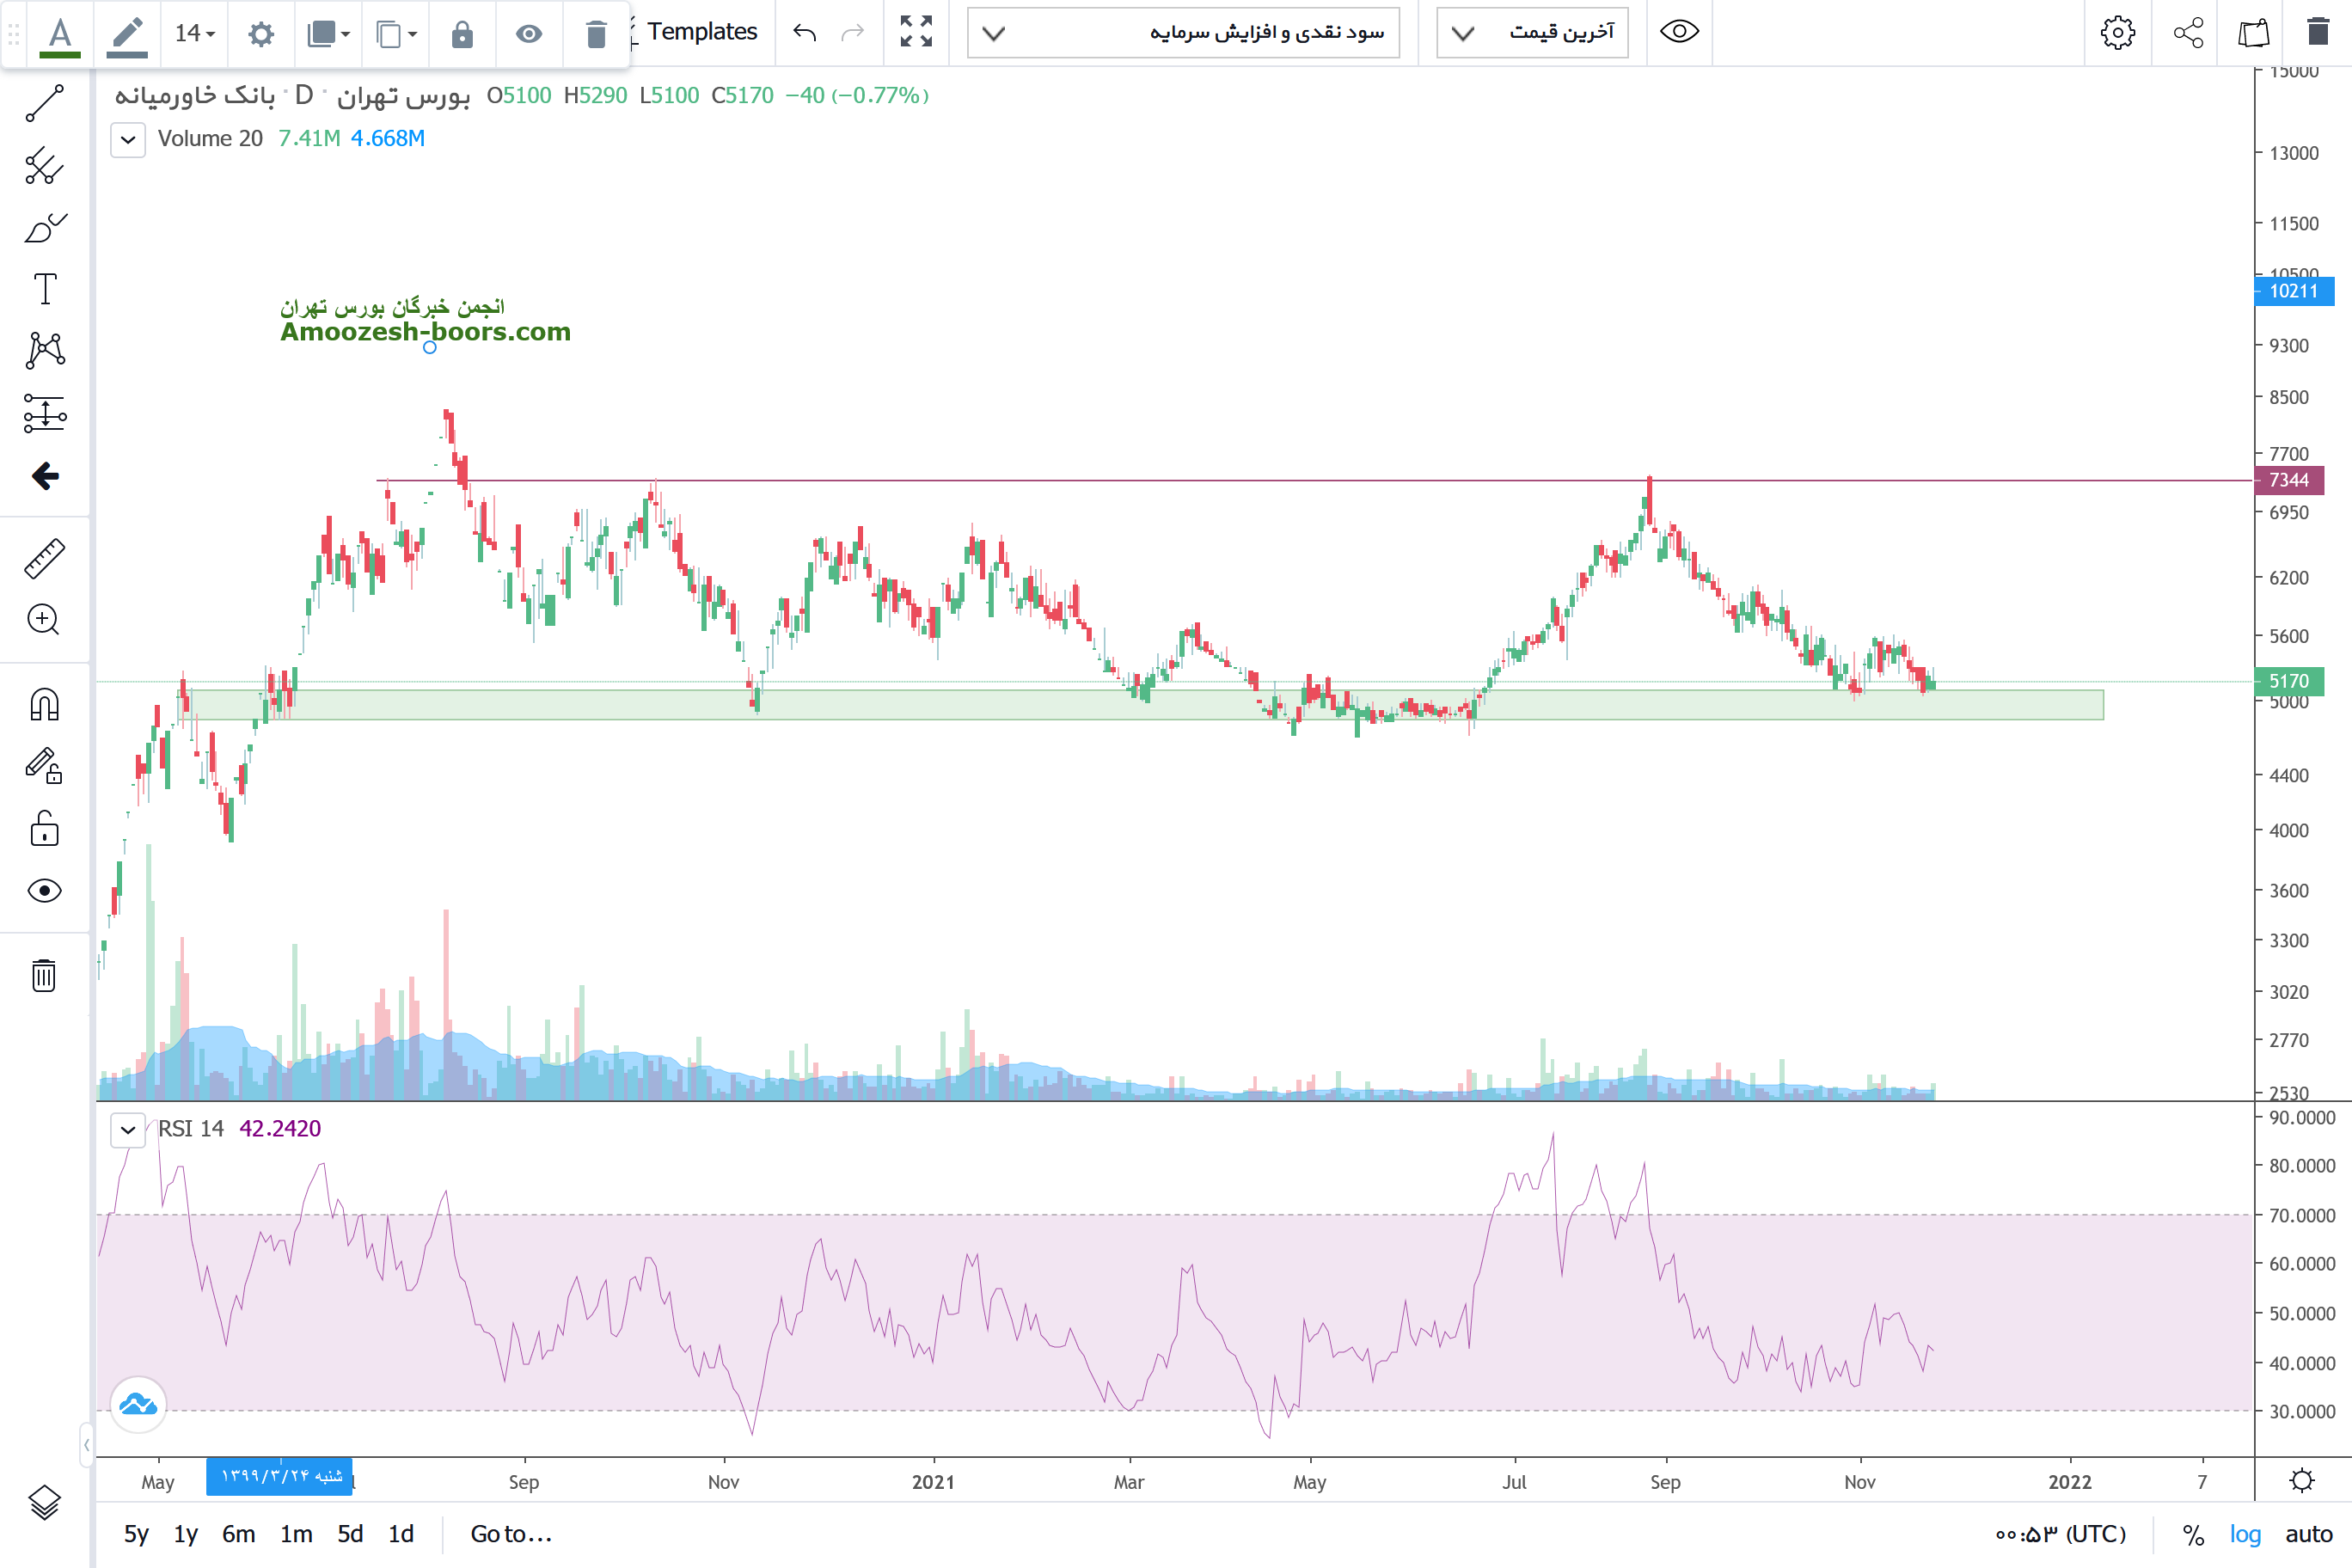Click the Go to… button
This screenshot has width=2352, height=1568.
point(511,1534)
